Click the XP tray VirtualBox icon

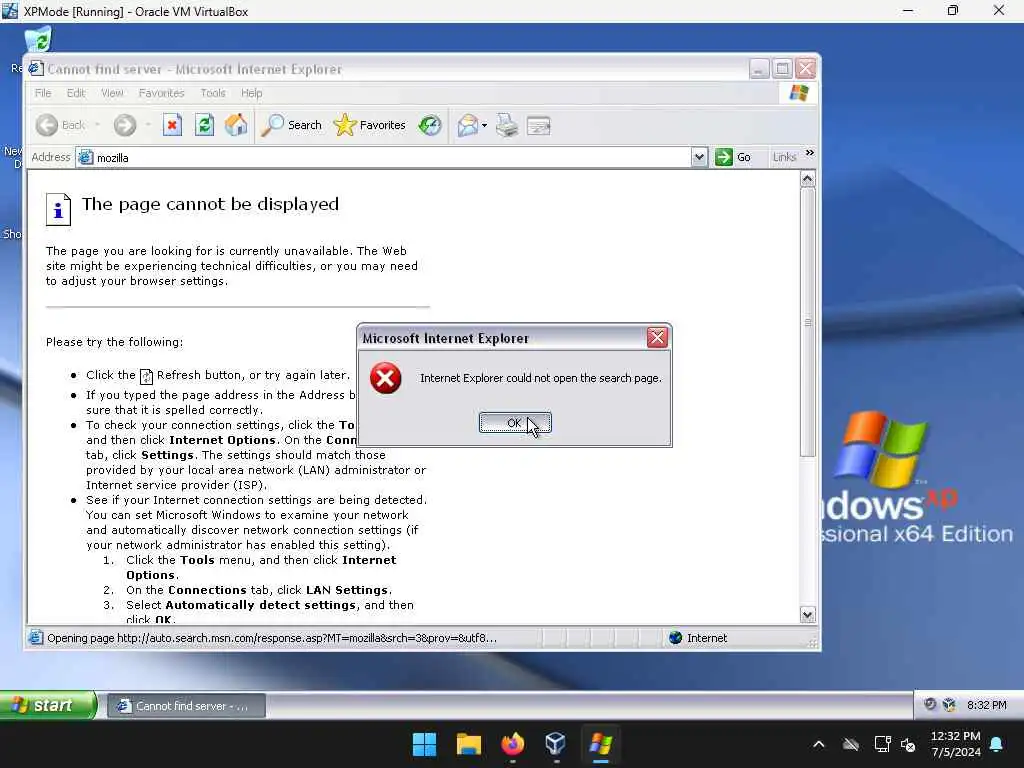pos(949,705)
